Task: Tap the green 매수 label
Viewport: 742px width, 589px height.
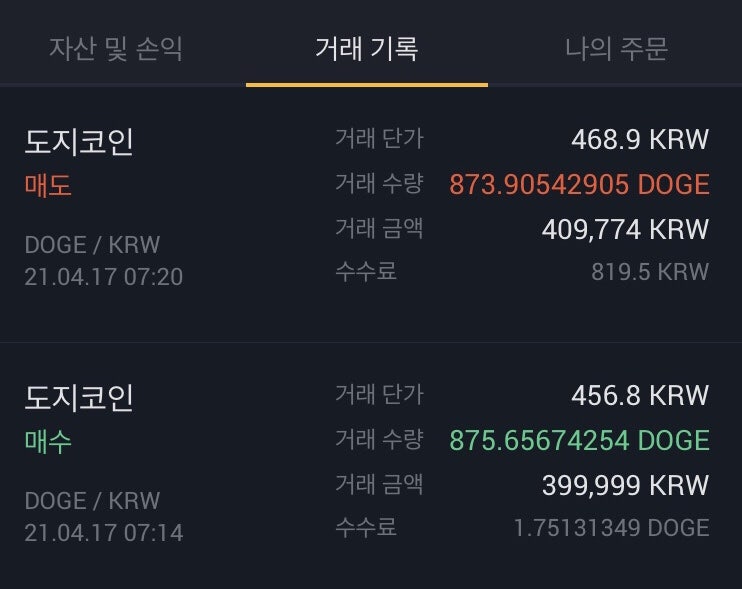Action: [x=48, y=441]
